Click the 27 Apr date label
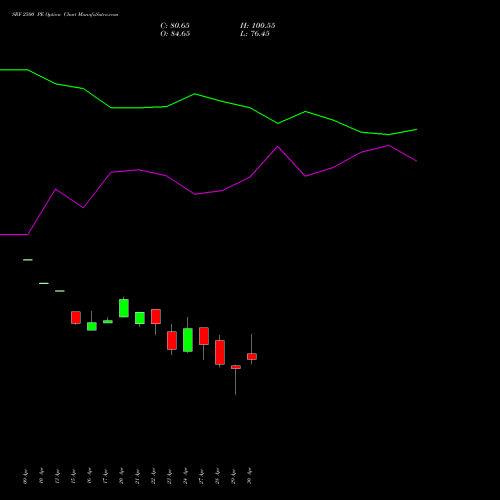500x500 pixels. coord(201,476)
